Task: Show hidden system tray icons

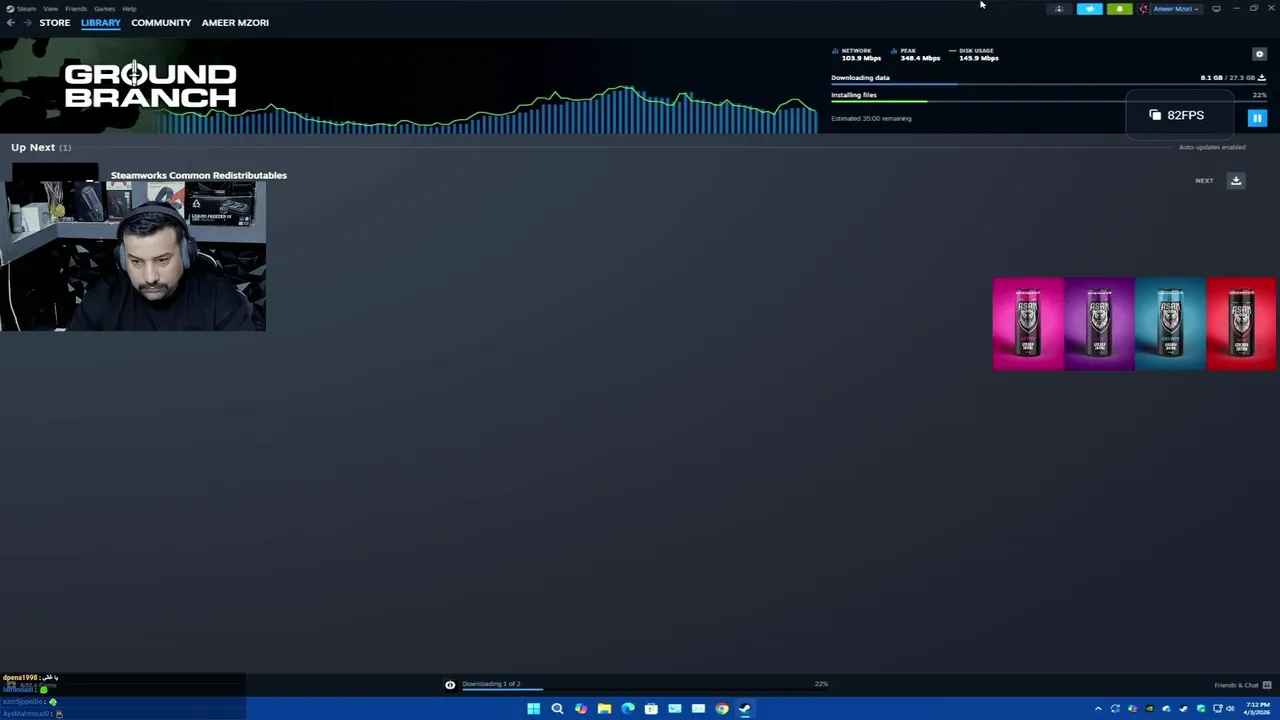Action: [x=1098, y=709]
